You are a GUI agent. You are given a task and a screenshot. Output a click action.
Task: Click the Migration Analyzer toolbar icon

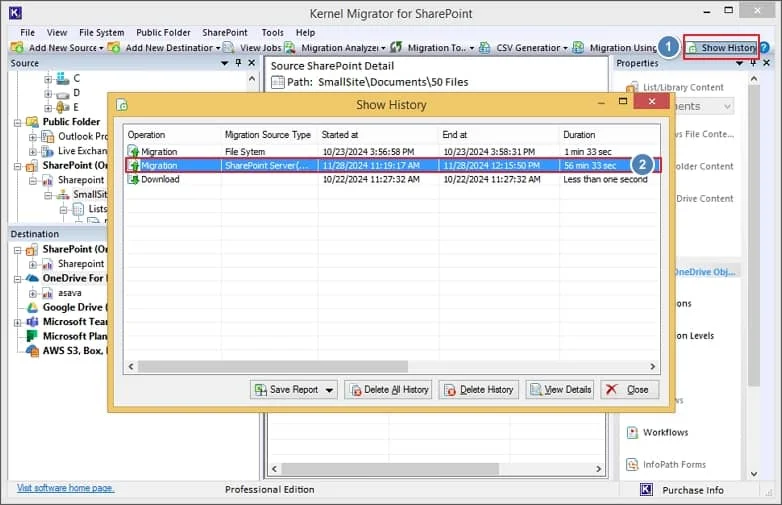(x=290, y=47)
